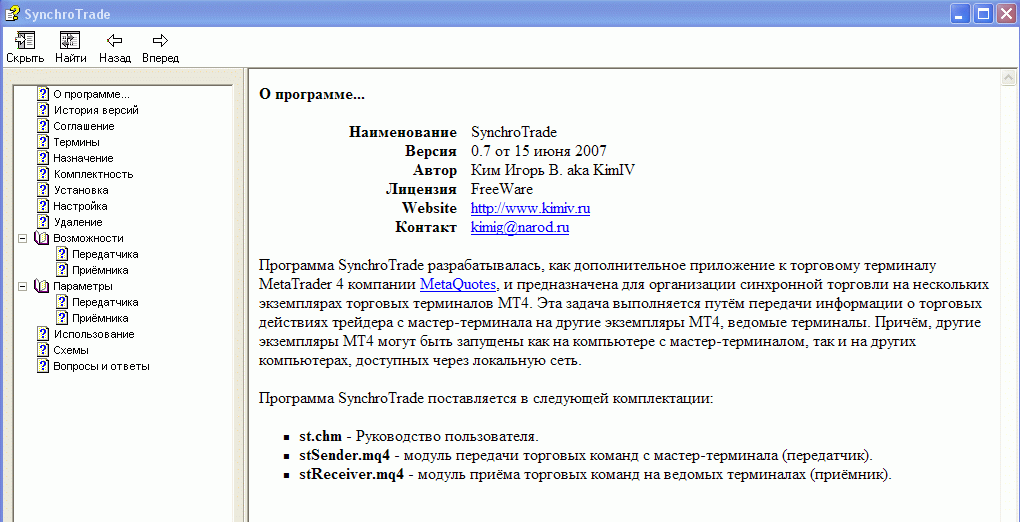Image resolution: width=1020 pixels, height=522 pixels.
Task: Click the FreeWare license value
Action: [x=502, y=189]
